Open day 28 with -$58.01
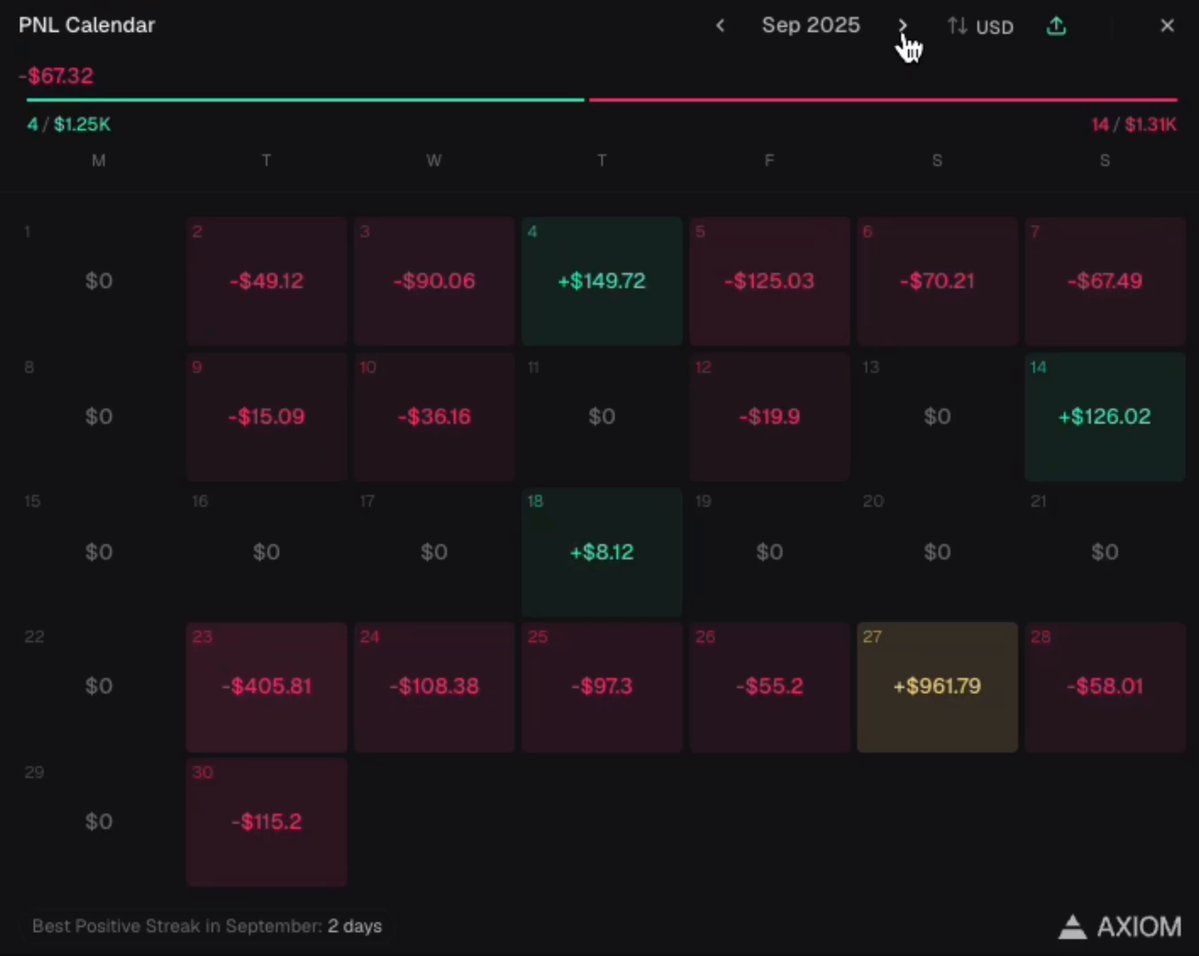Viewport: 1199px width, 956px height. [x=1105, y=687]
